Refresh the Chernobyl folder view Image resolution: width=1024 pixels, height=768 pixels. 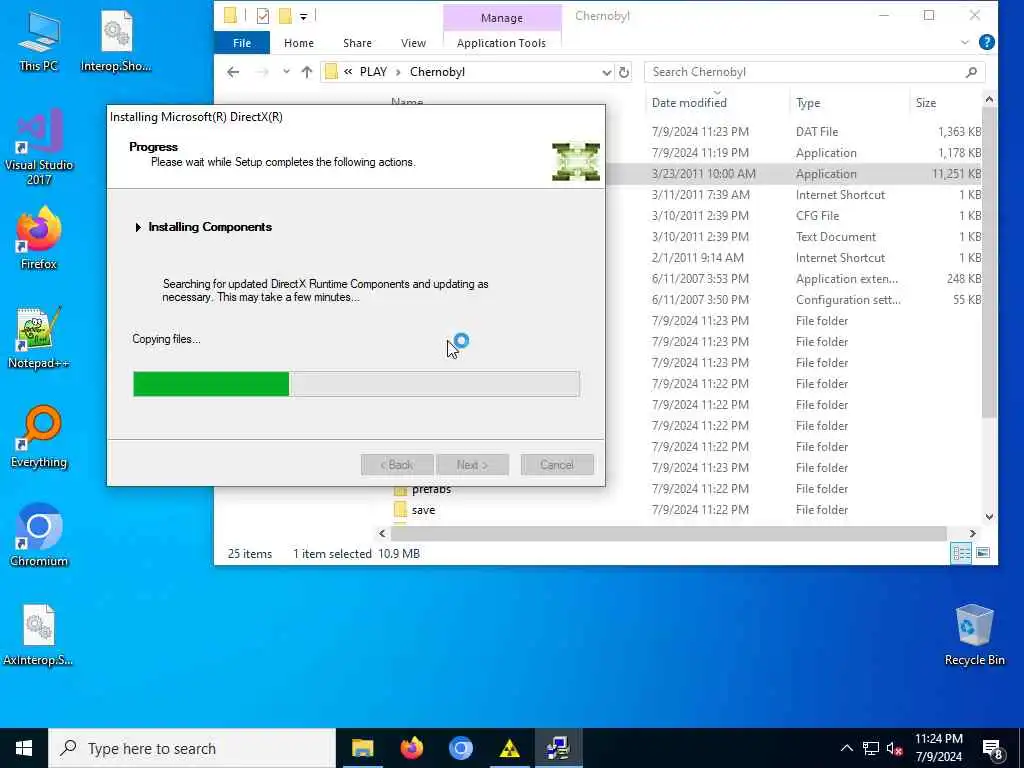pos(624,72)
